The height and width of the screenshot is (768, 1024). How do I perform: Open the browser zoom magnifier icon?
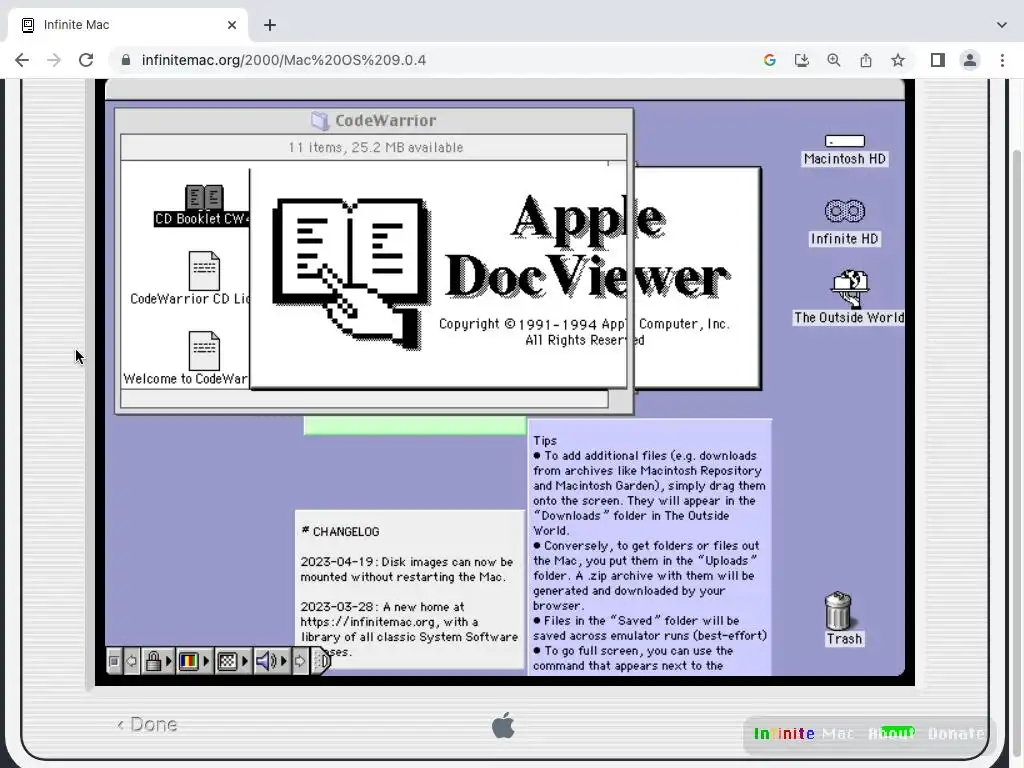833,60
